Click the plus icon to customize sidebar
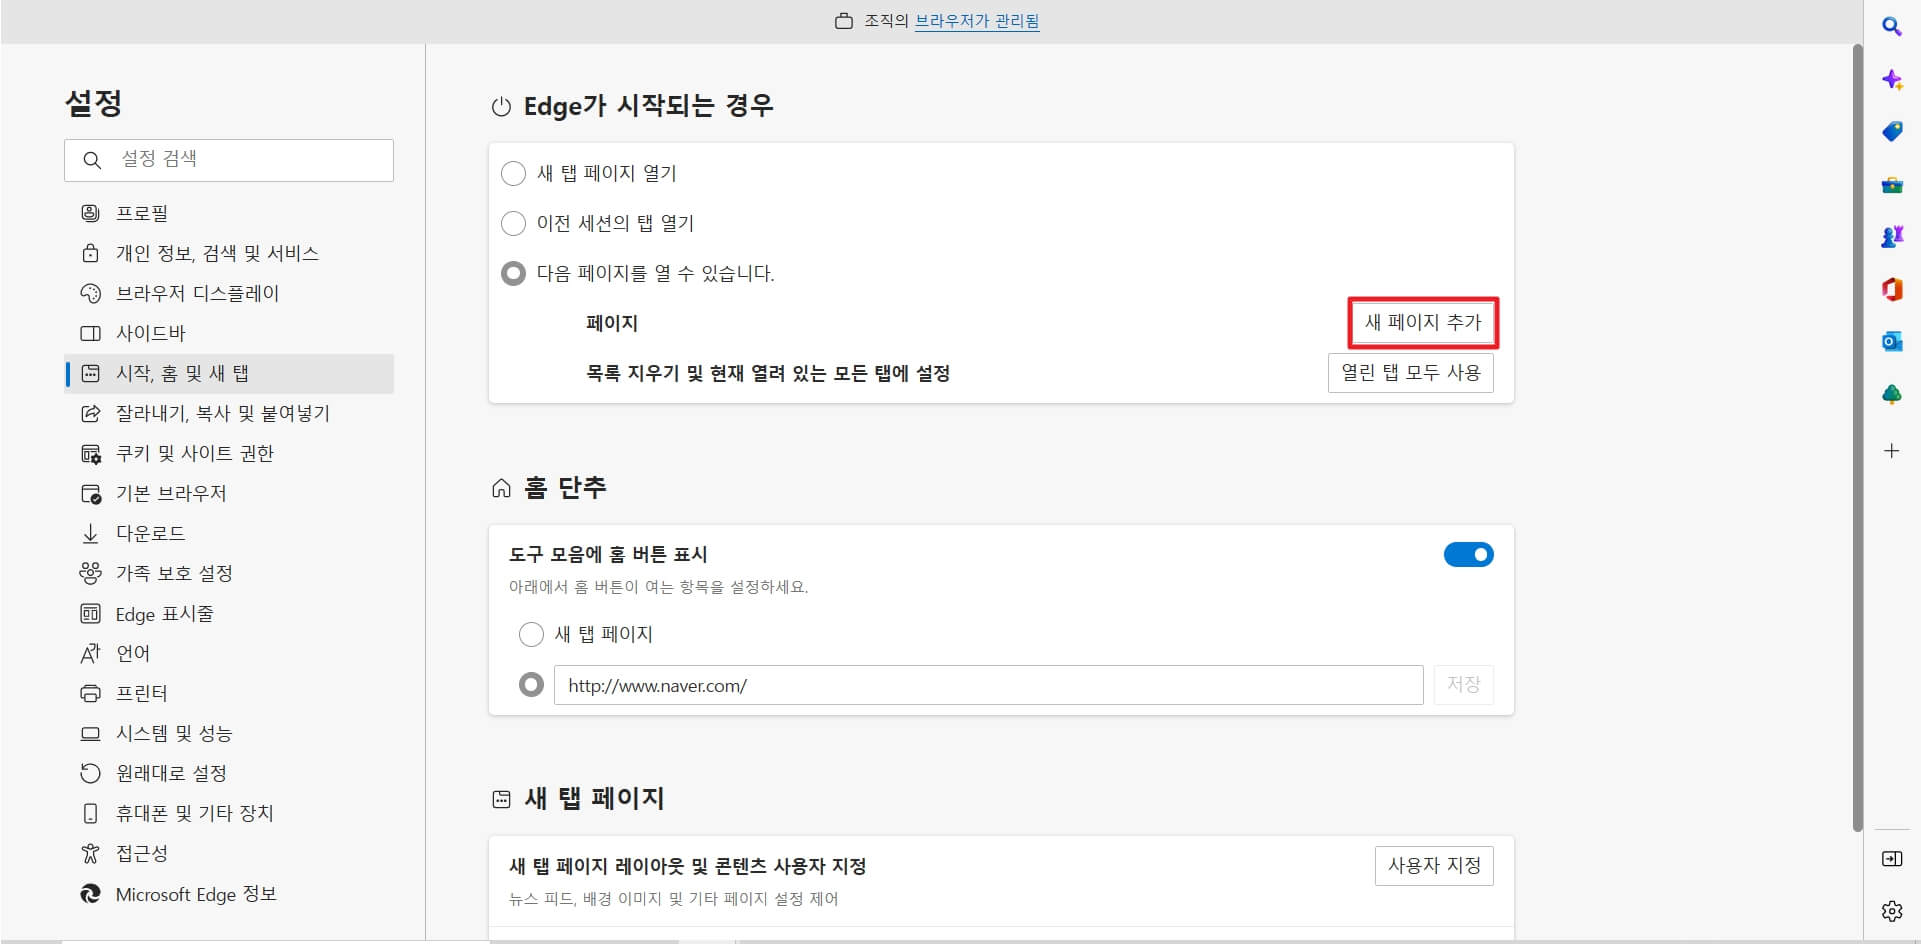1921x944 pixels. tap(1891, 451)
